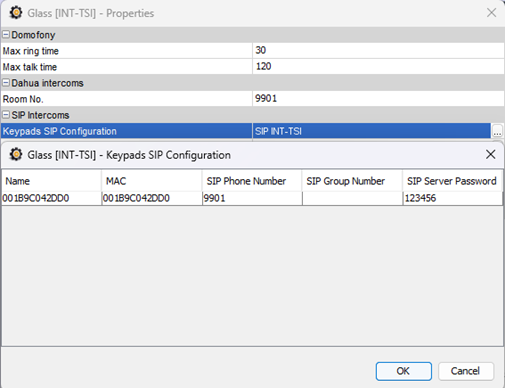Screen dimensions: 505x388
Task: Click the gear icon in Properties title bar
Action: [x=16, y=13]
